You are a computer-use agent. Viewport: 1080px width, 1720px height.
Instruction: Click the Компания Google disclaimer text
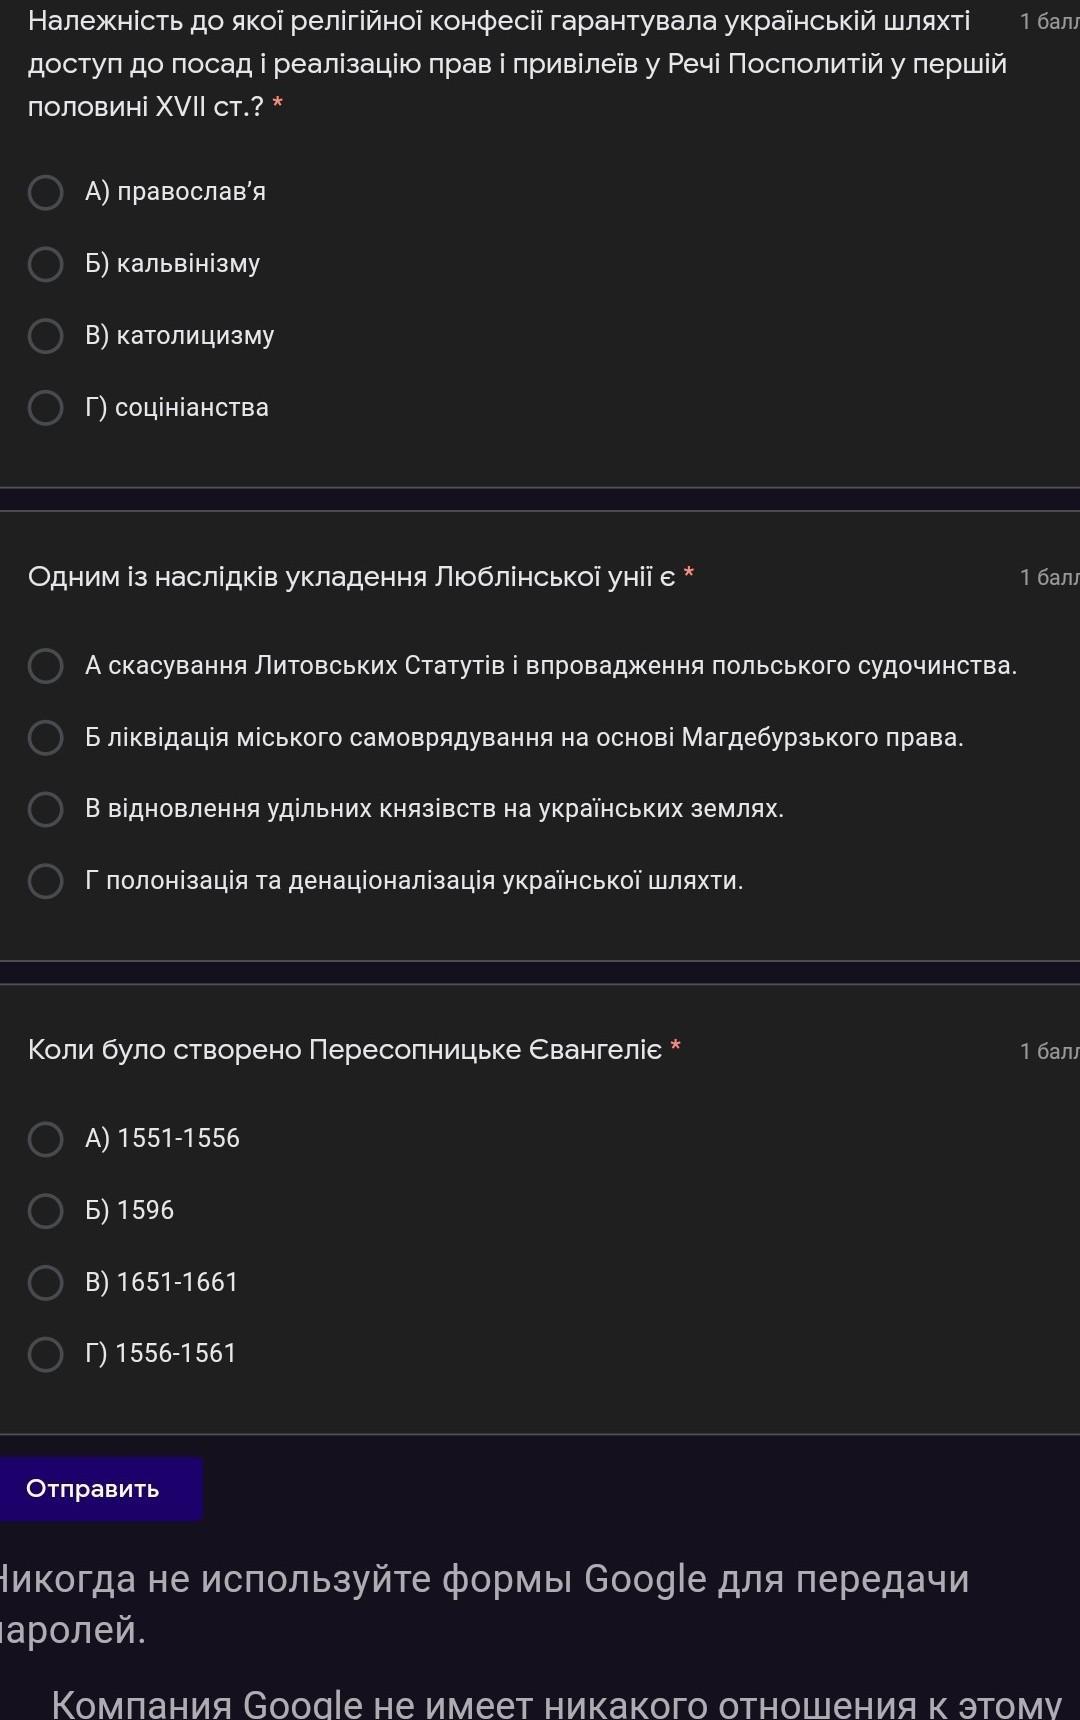click(556, 1703)
